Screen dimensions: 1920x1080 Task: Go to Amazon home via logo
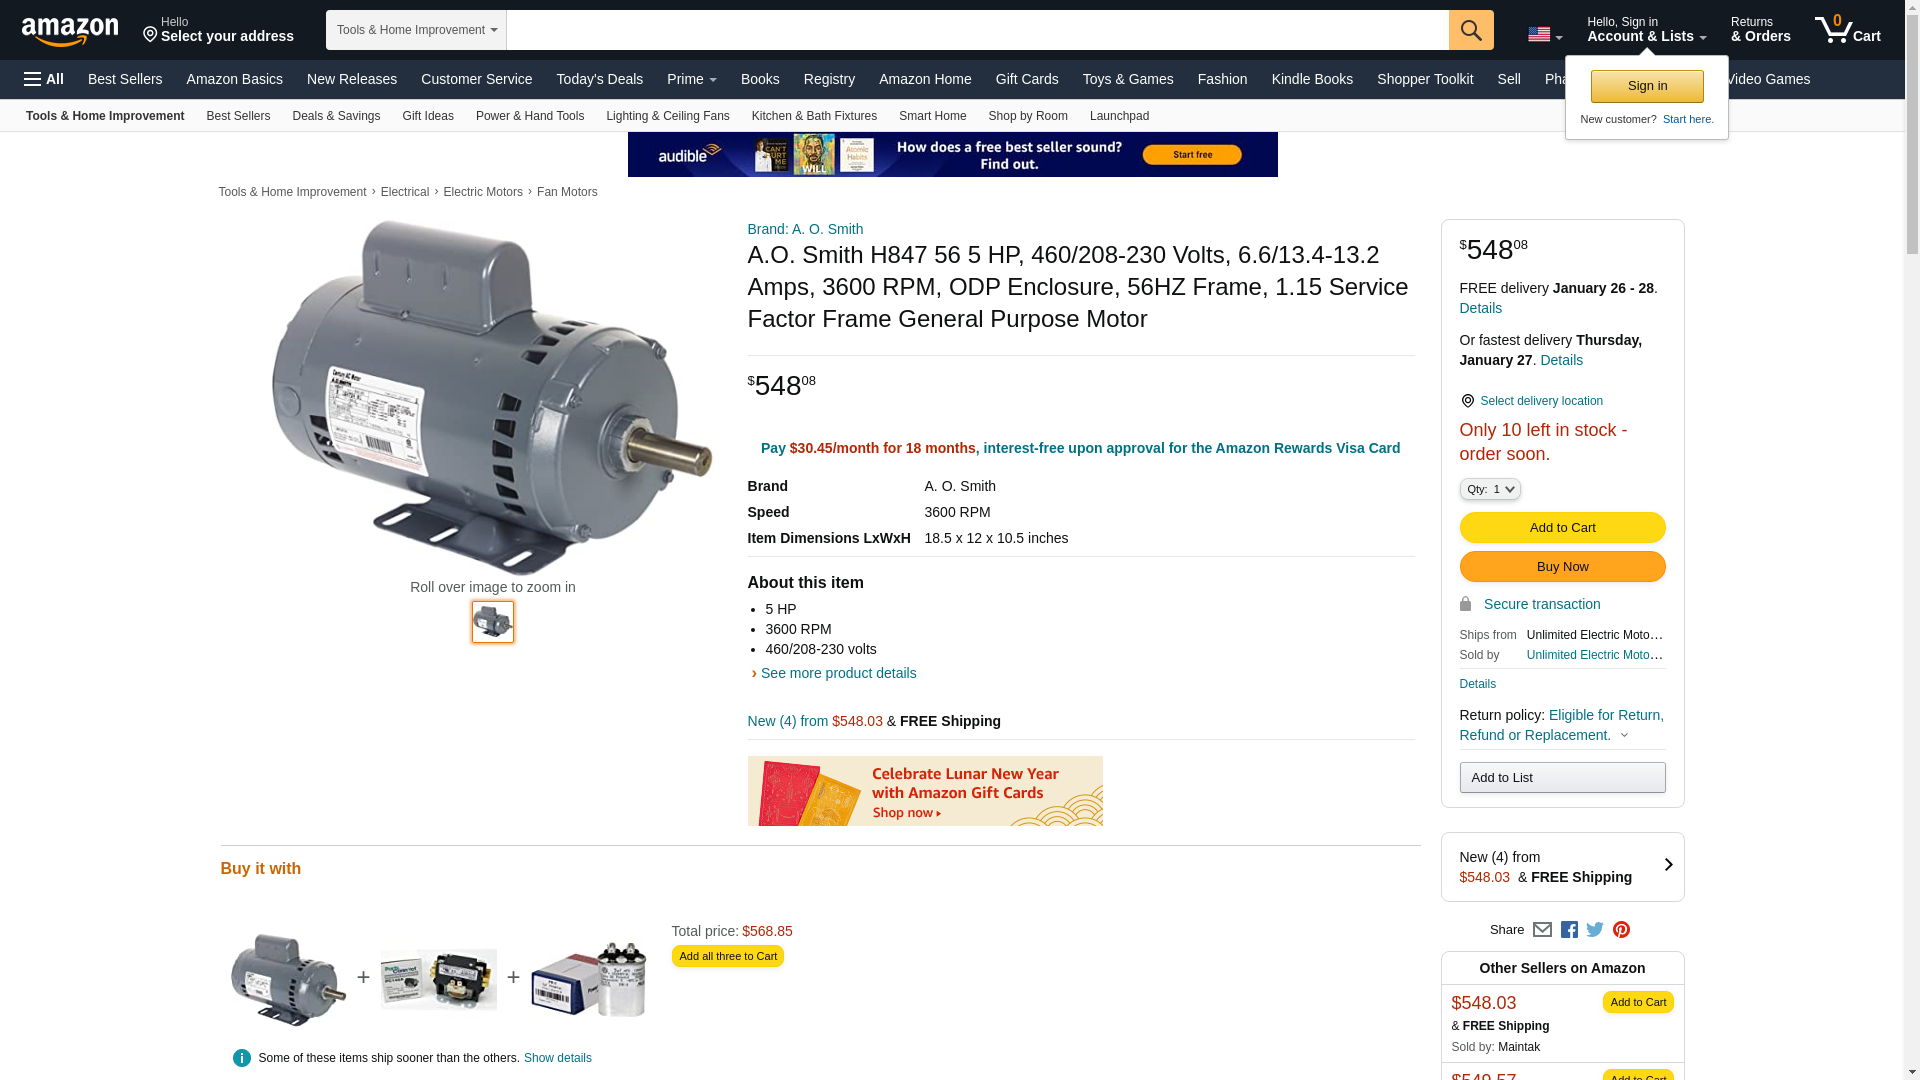(70, 31)
